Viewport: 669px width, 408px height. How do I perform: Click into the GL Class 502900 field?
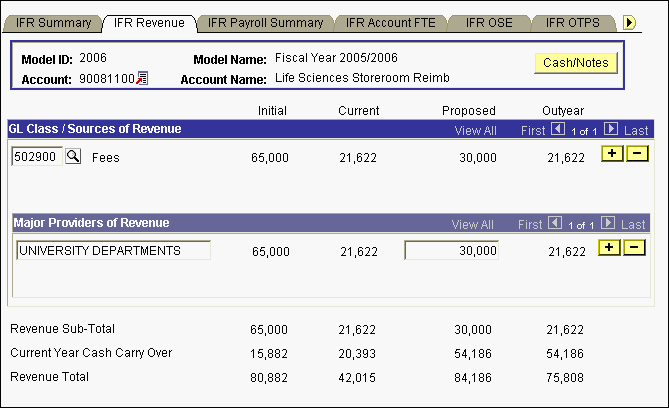point(36,157)
